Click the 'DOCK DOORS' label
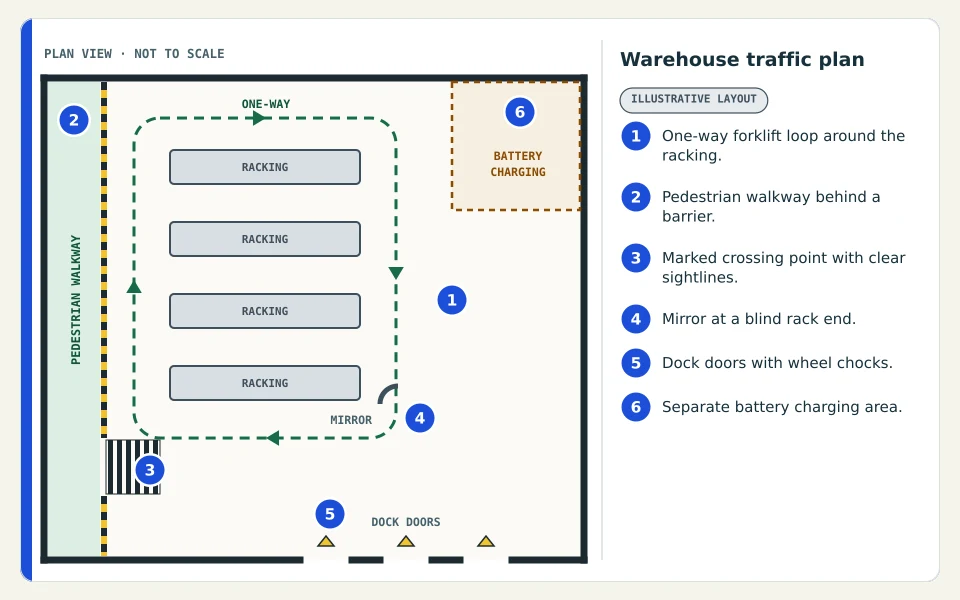 point(405,522)
